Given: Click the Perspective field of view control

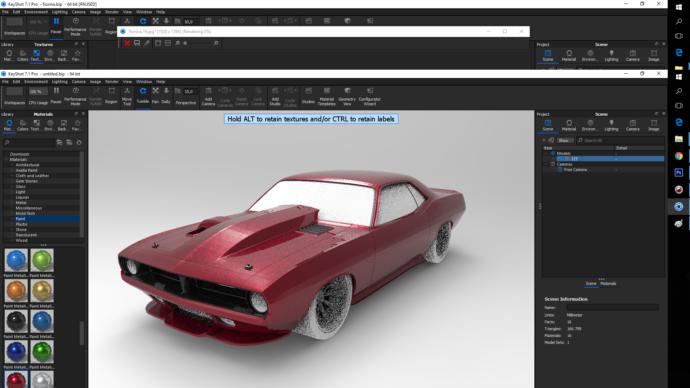Looking at the screenshot, I should pyautogui.click(x=186, y=96).
